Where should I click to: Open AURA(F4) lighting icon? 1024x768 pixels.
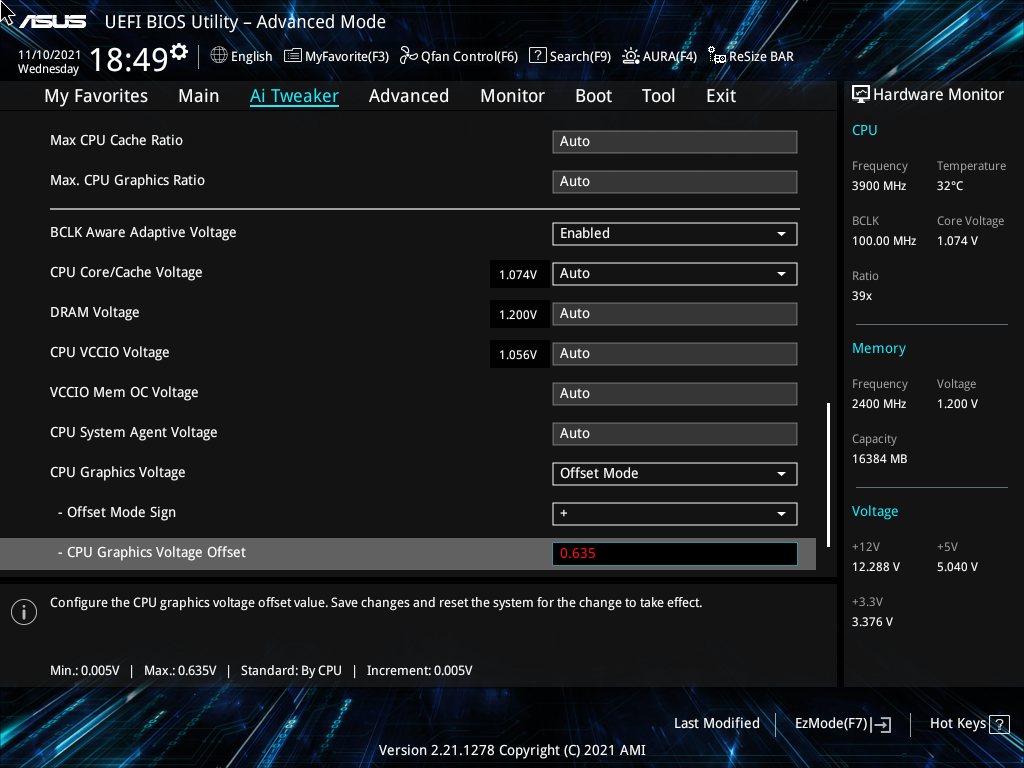click(x=630, y=56)
